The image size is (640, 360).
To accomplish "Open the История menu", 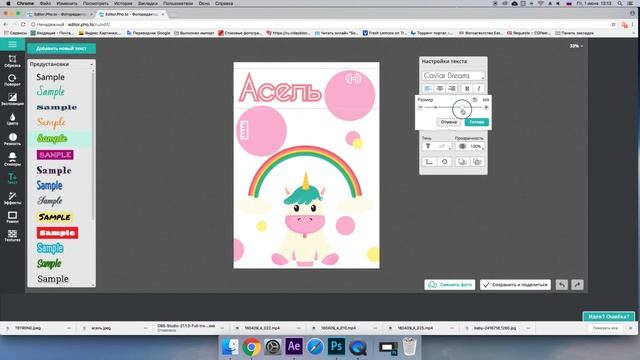I will tap(122, 3).
